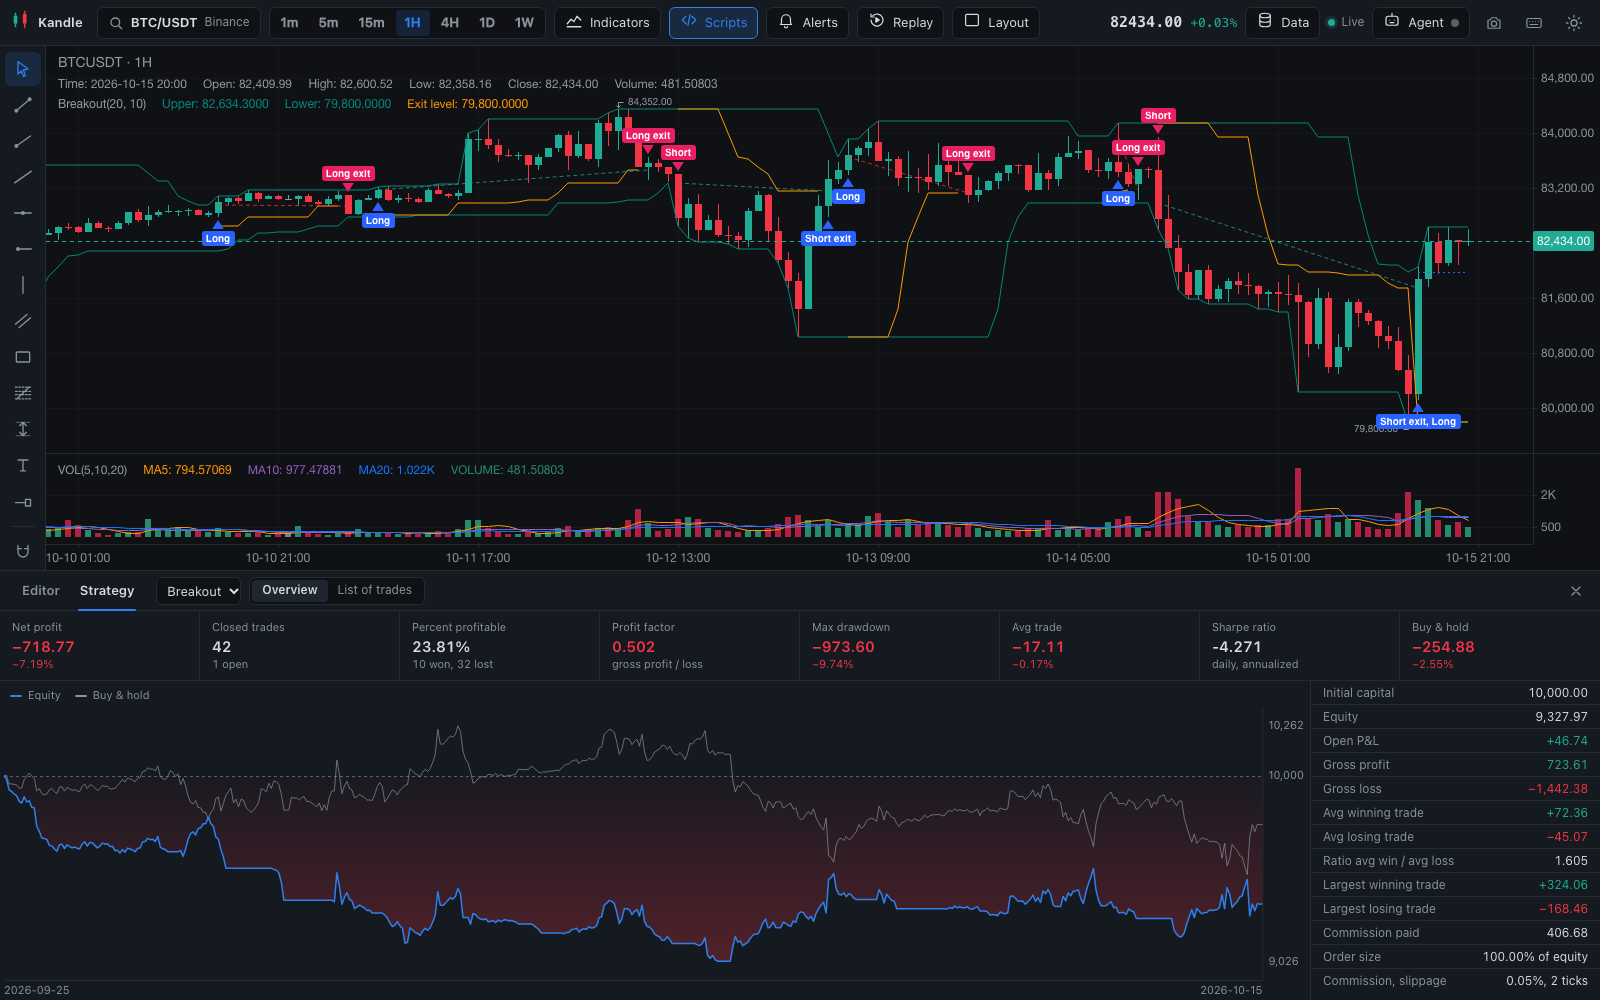Select the vertical line tool
This screenshot has width=1600, height=1000.
pos(23,285)
